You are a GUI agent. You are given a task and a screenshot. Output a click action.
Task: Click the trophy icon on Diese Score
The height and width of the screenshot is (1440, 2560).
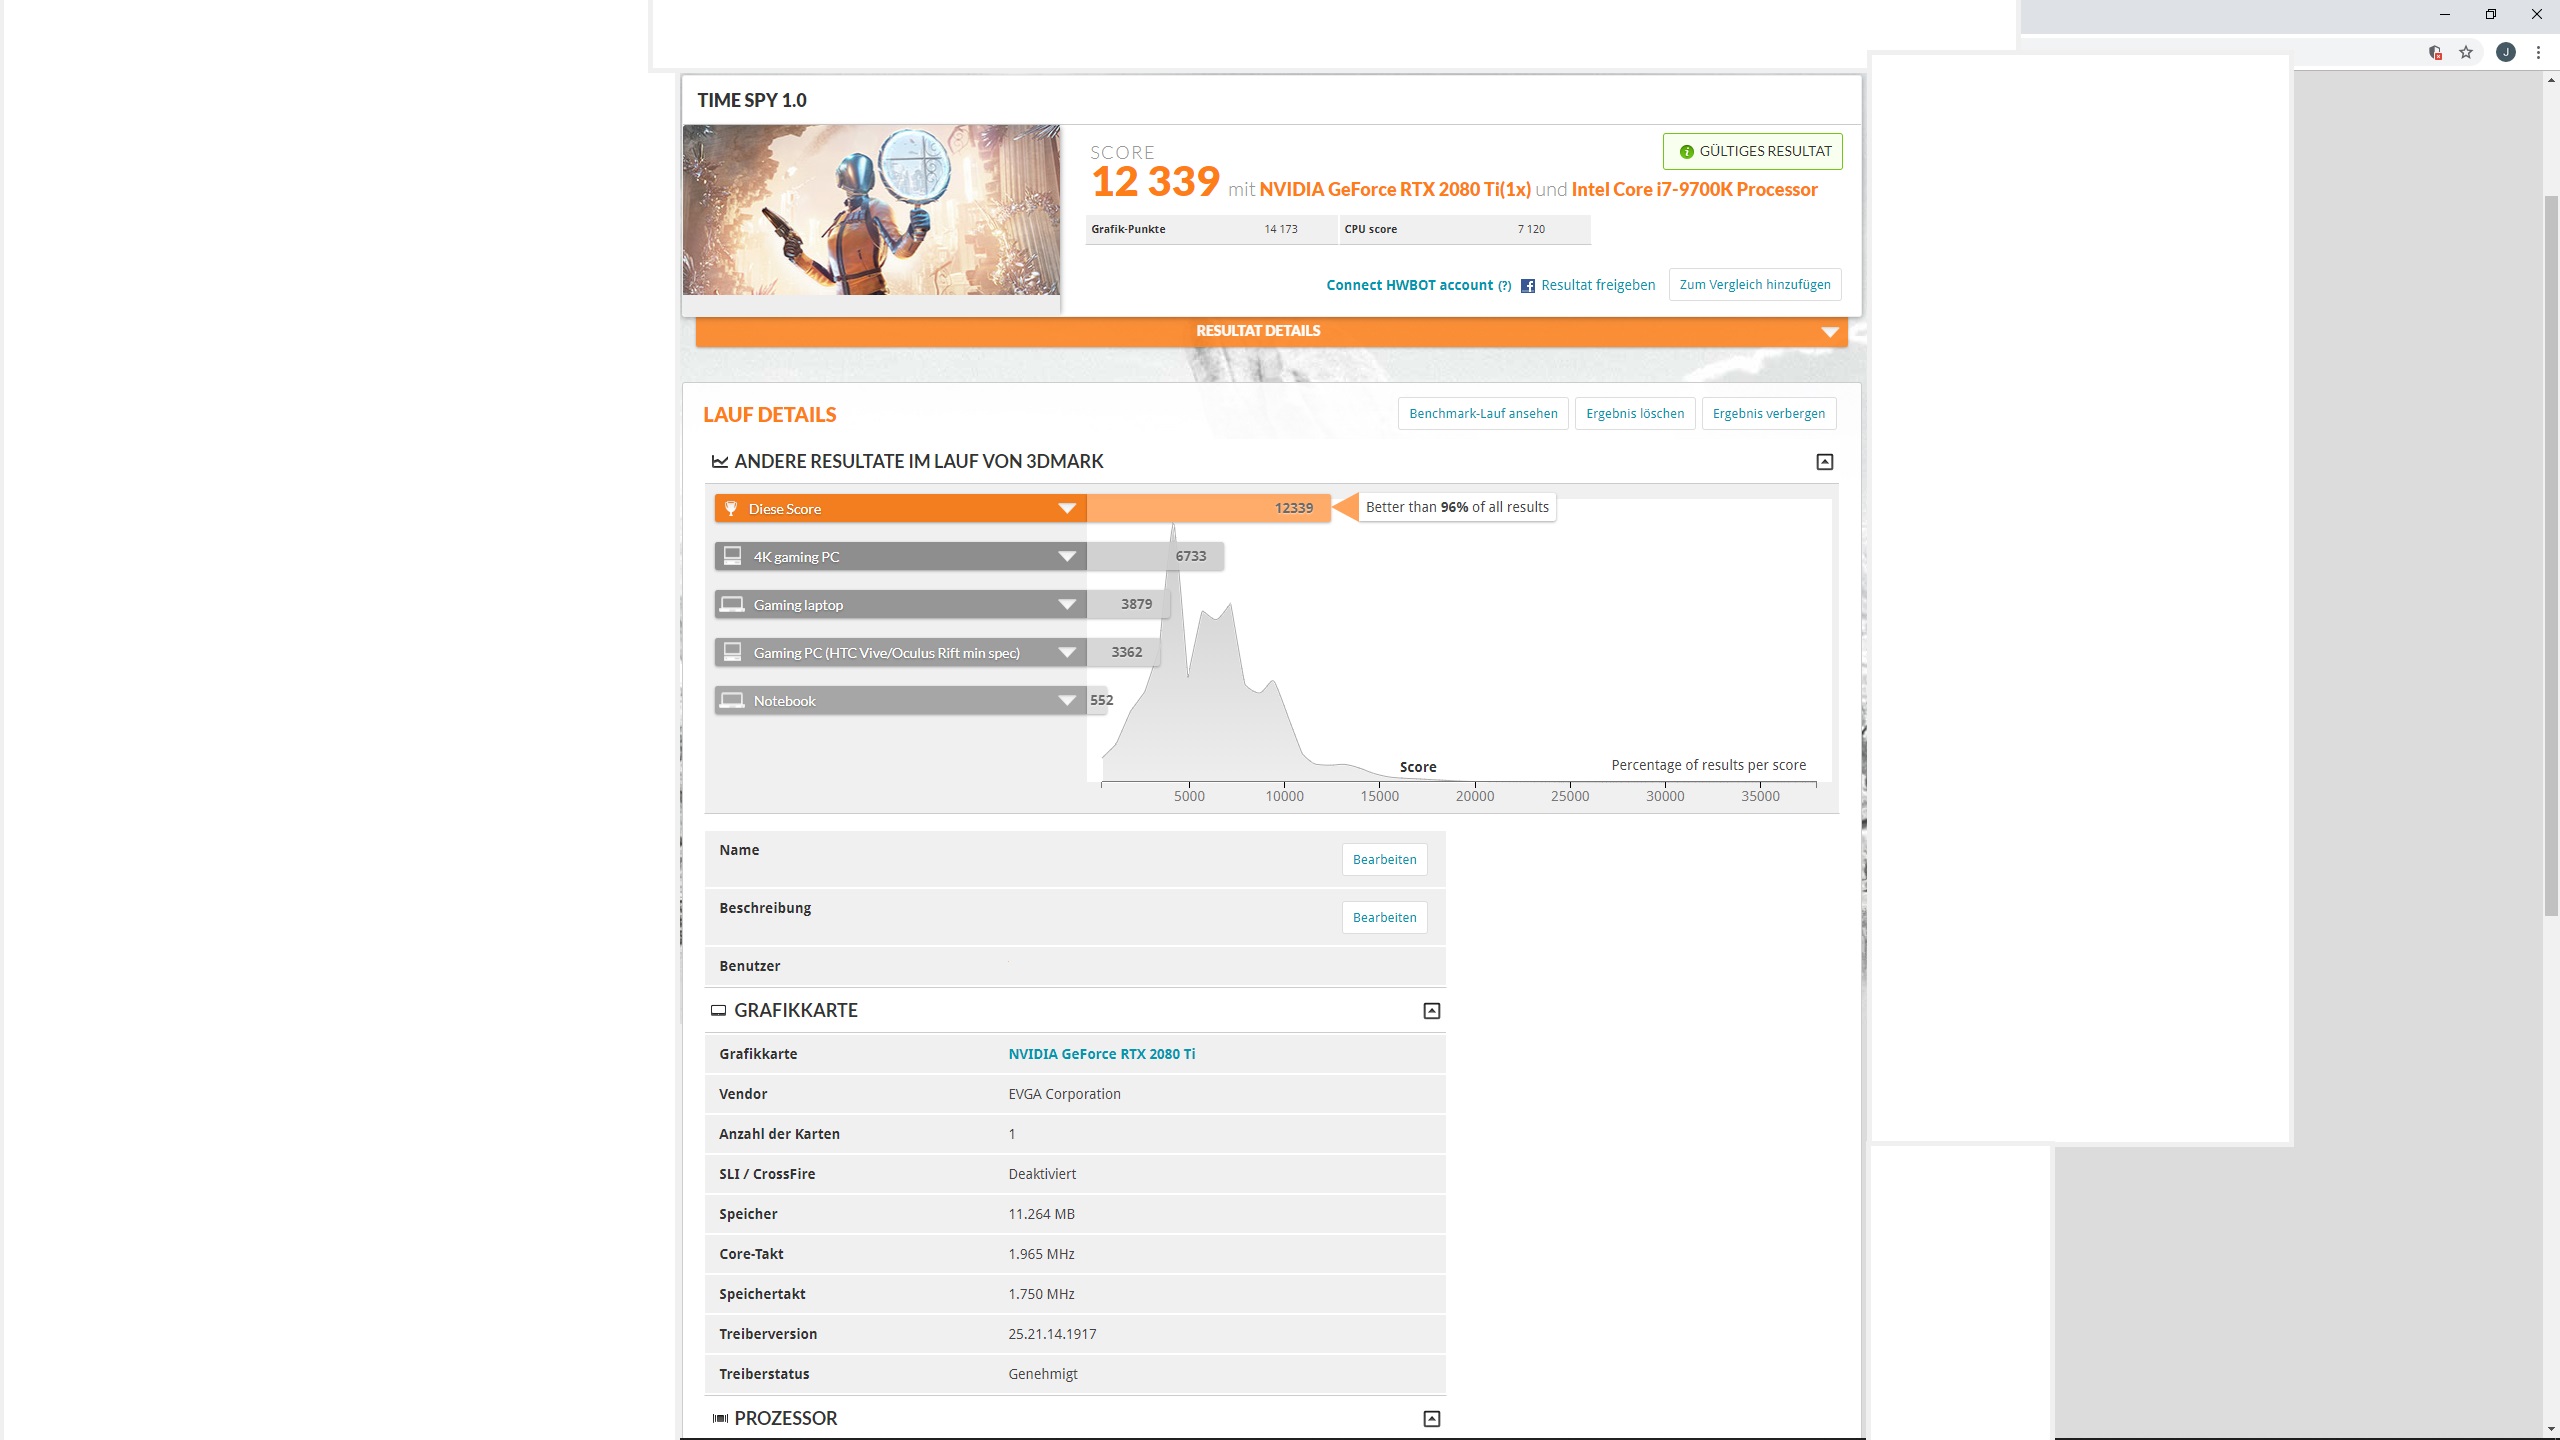731,508
